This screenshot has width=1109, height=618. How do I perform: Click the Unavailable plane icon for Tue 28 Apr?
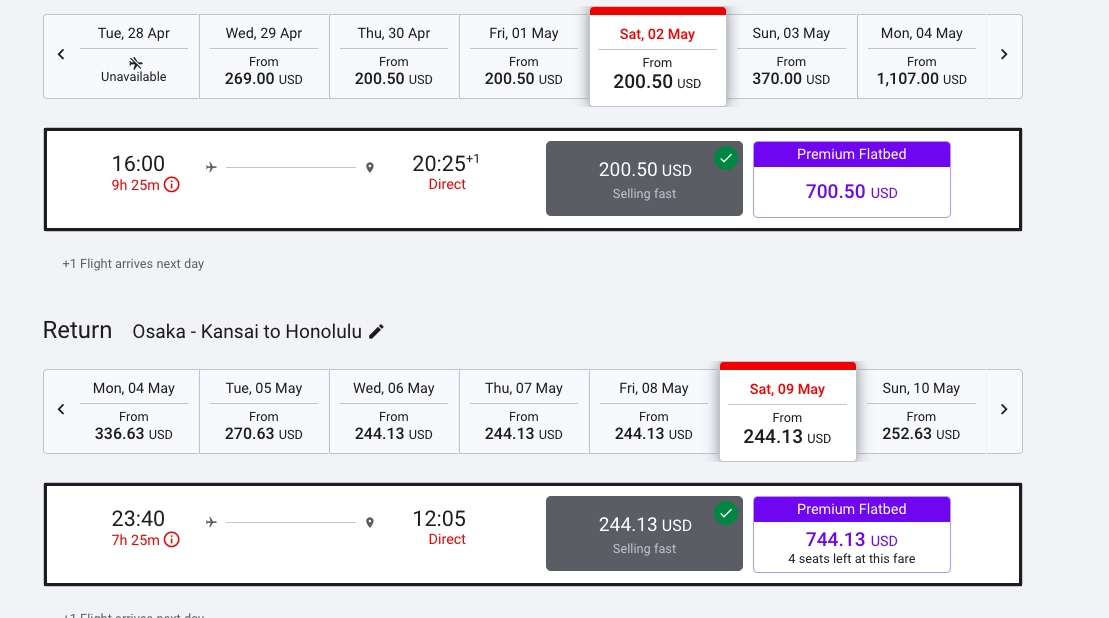(135, 64)
